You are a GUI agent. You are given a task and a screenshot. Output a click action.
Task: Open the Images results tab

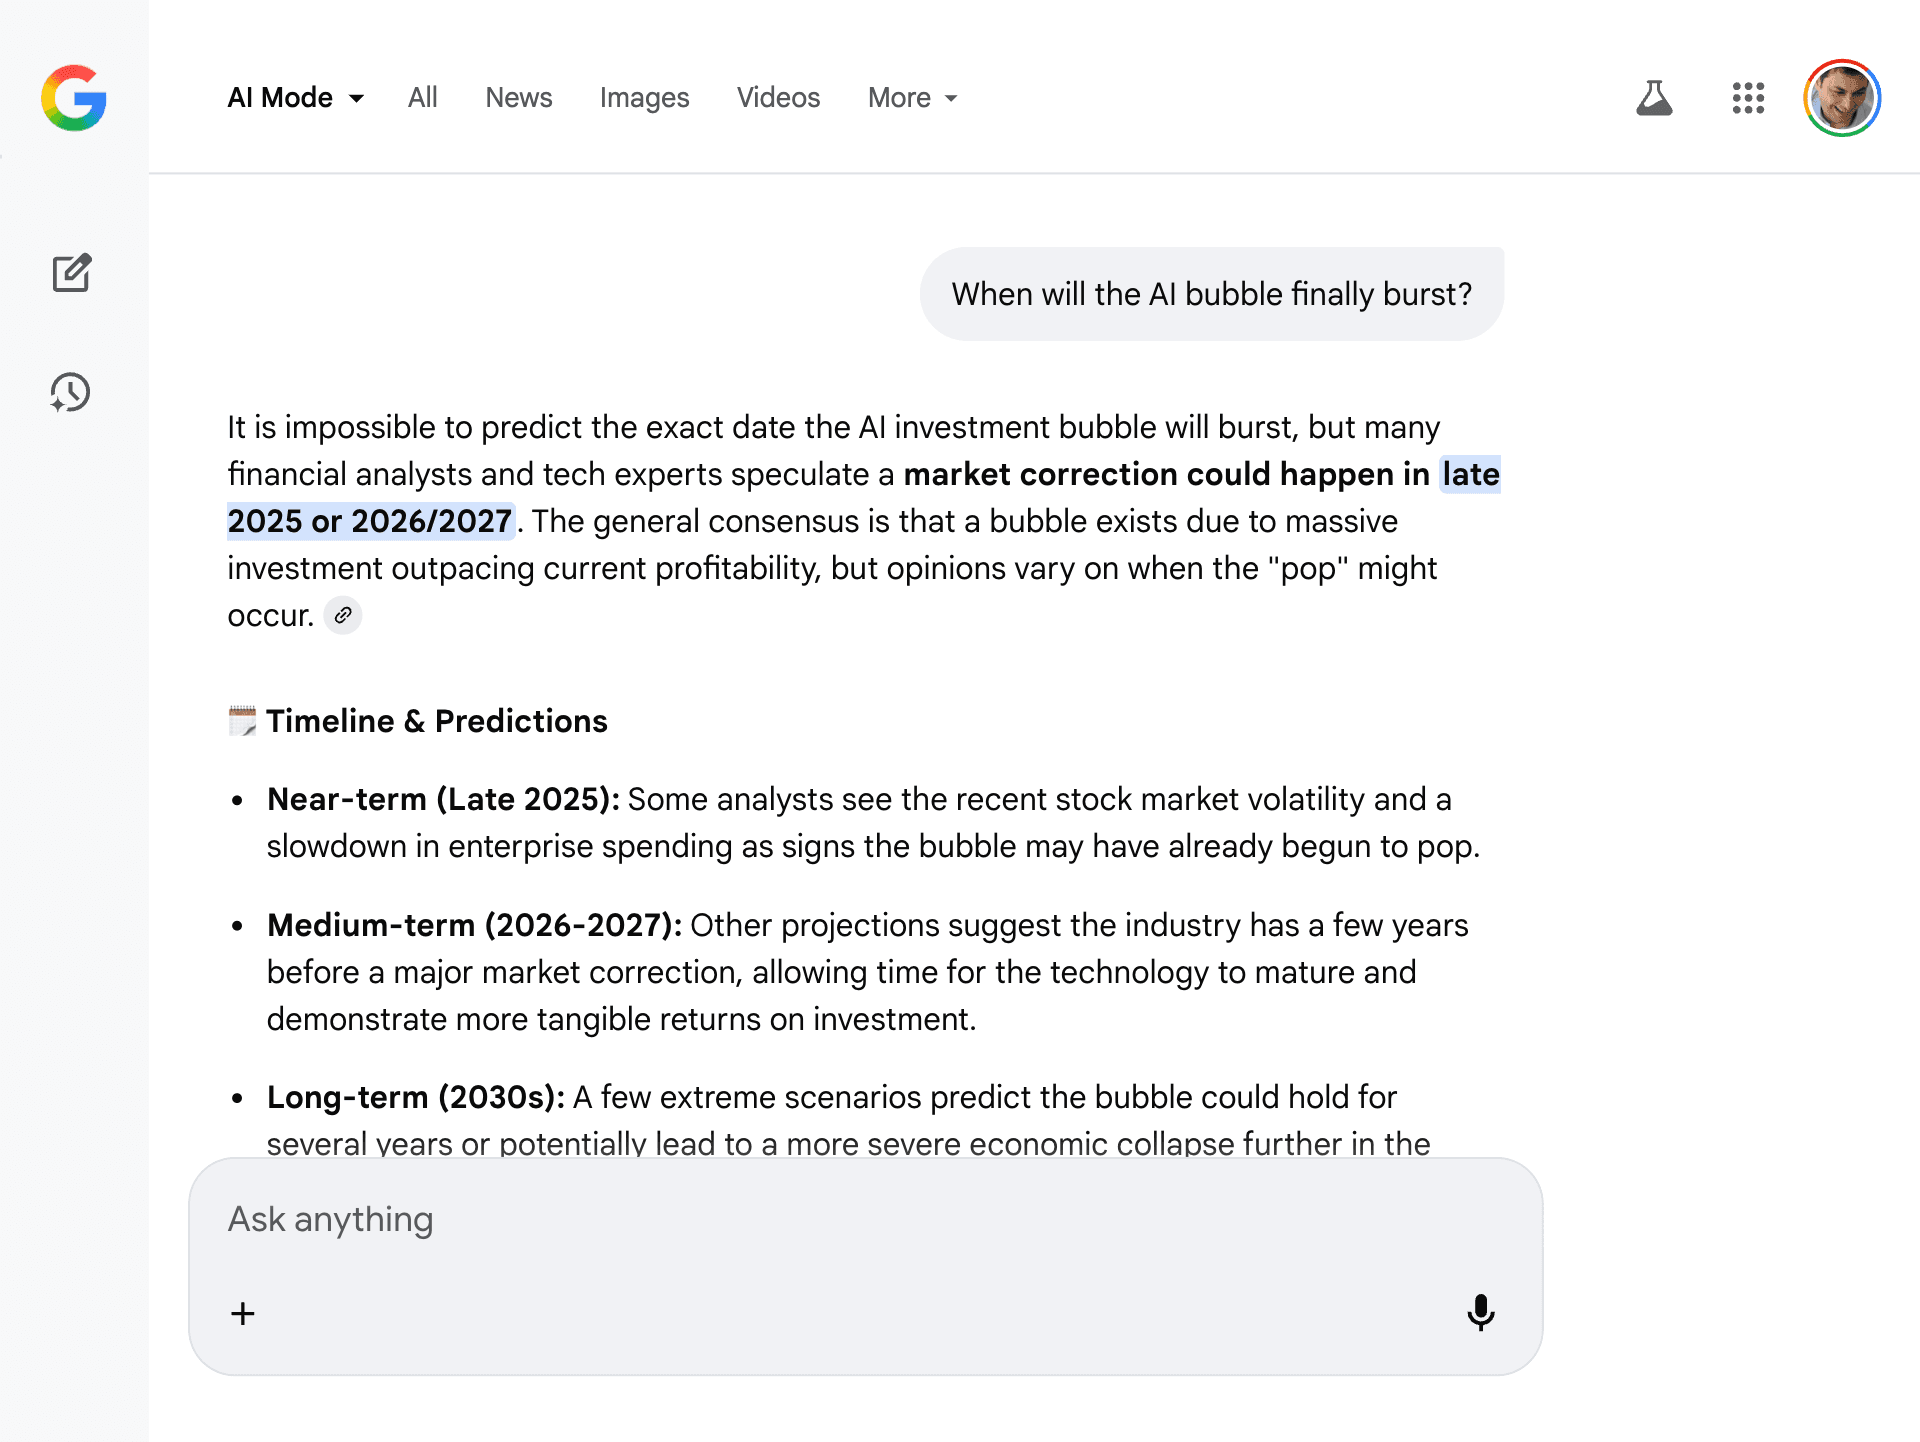click(x=644, y=98)
